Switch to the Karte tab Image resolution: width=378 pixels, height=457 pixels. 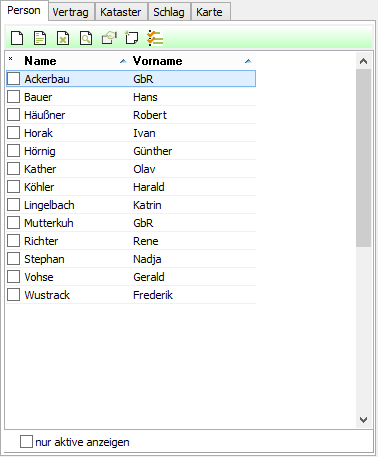tap(210, 12)
